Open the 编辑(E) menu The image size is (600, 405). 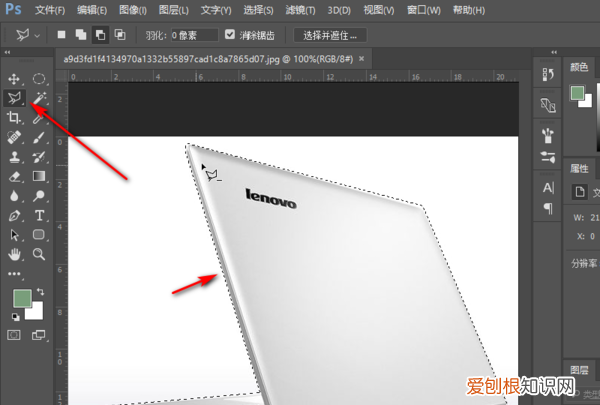pos(92,10)
